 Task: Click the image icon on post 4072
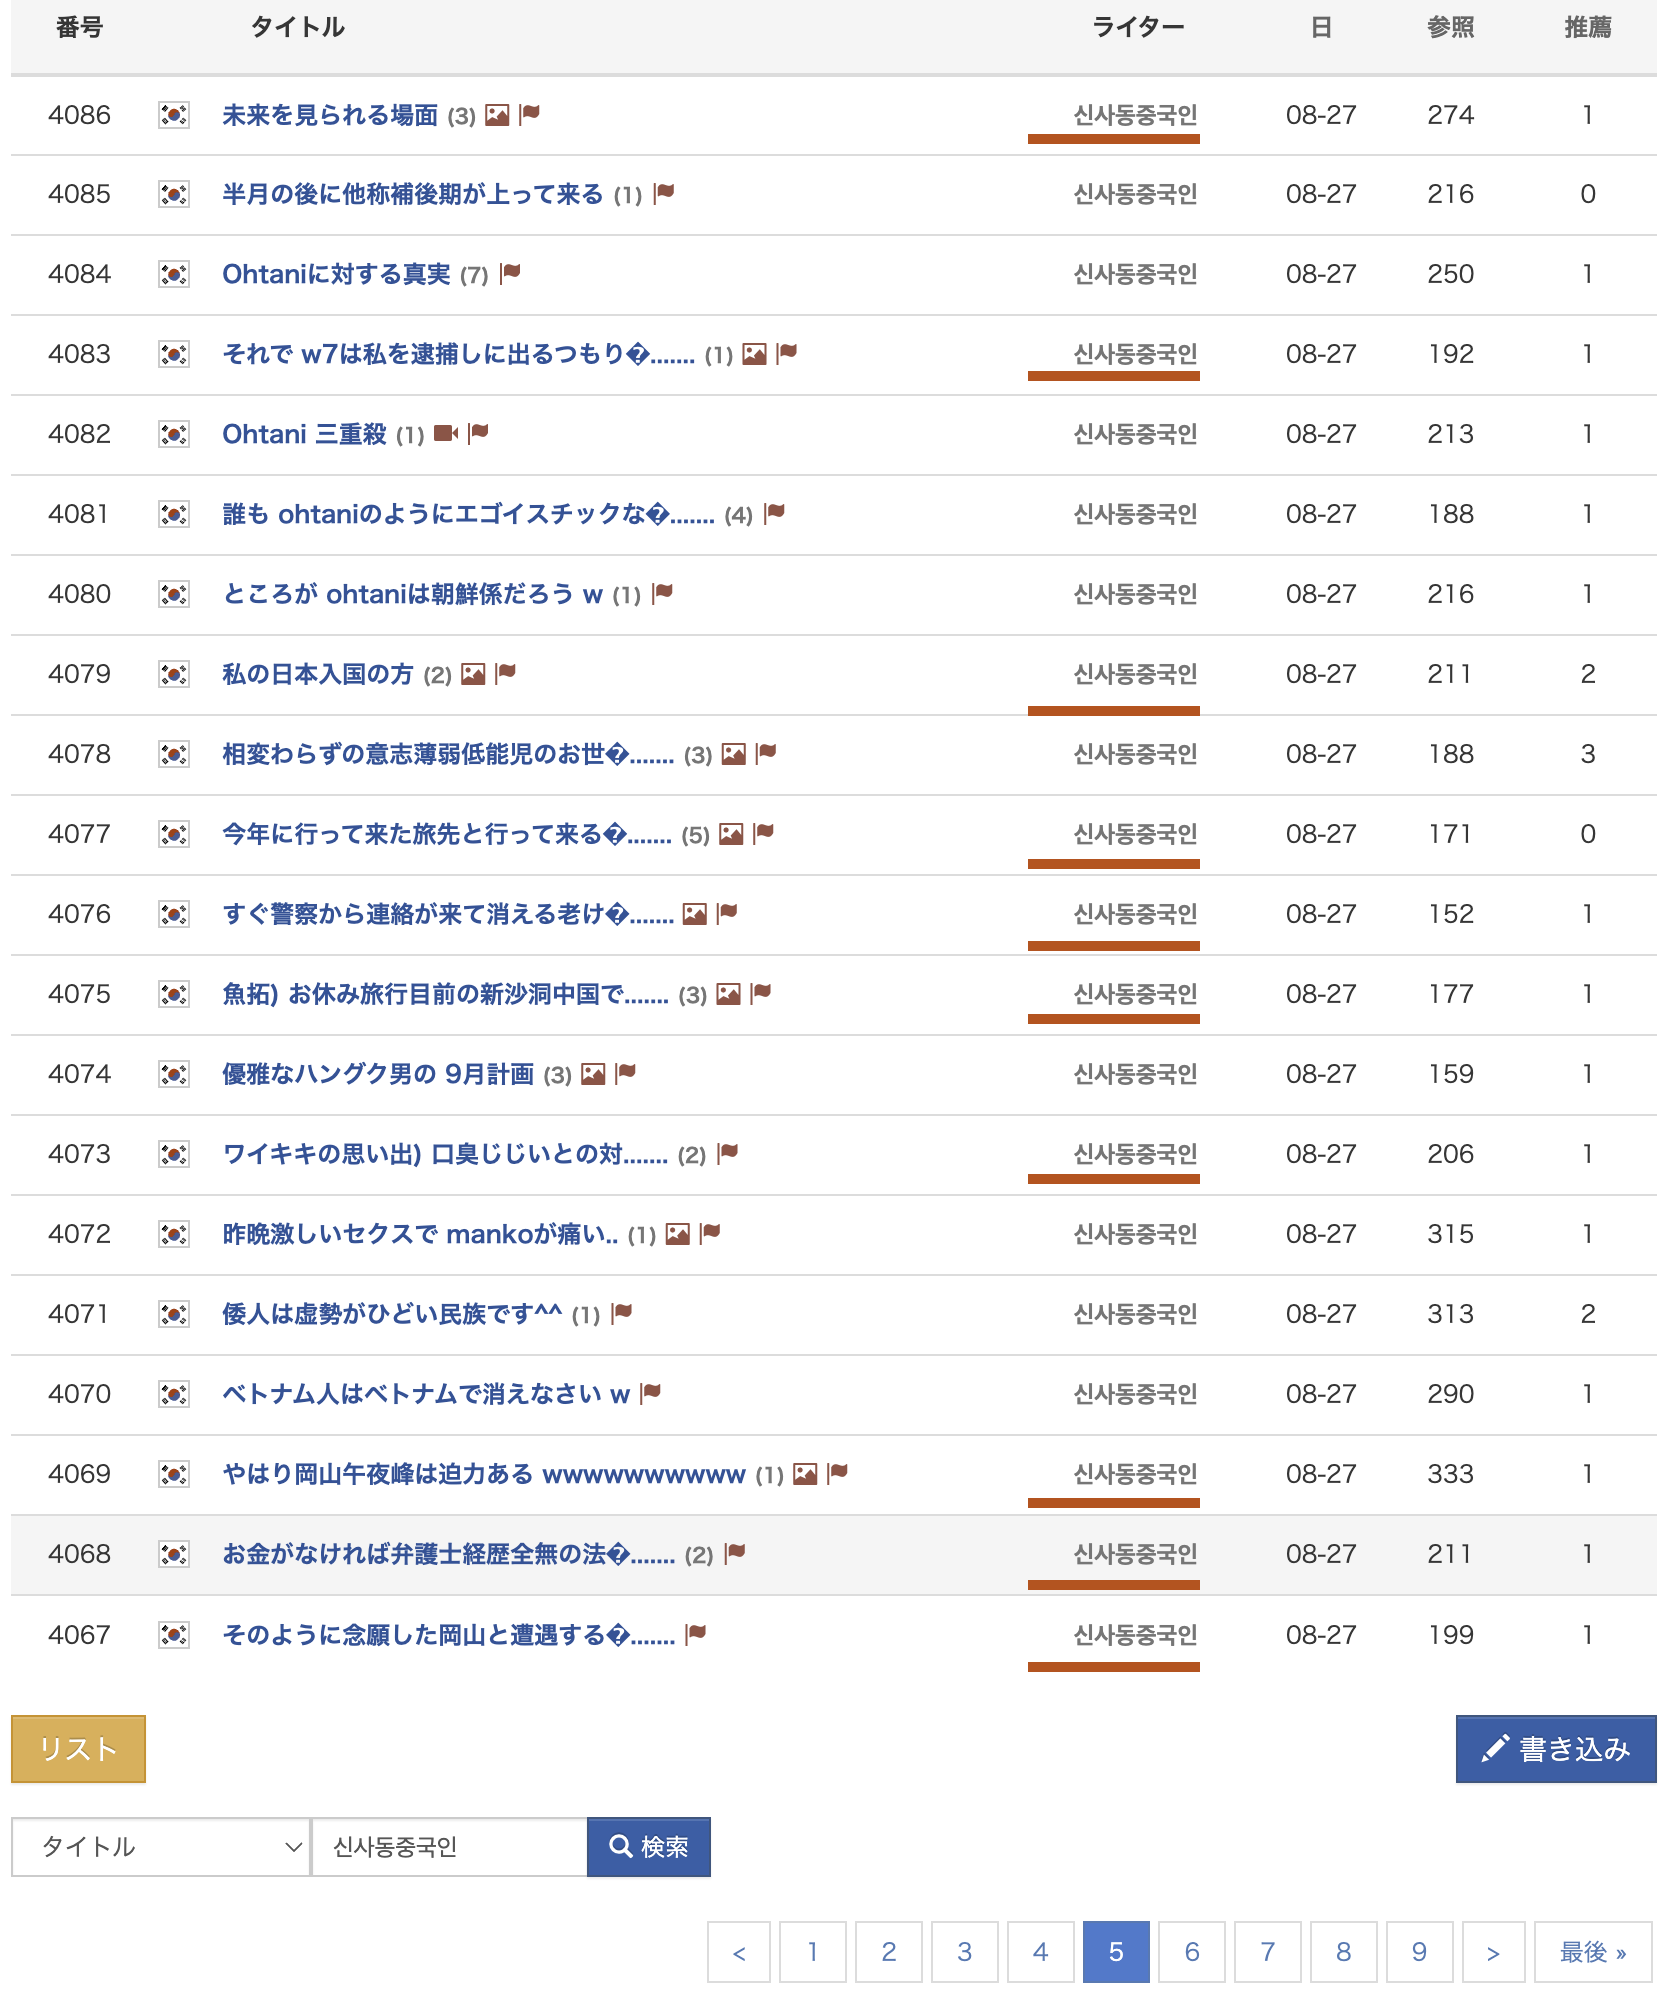coord(678,1234)
